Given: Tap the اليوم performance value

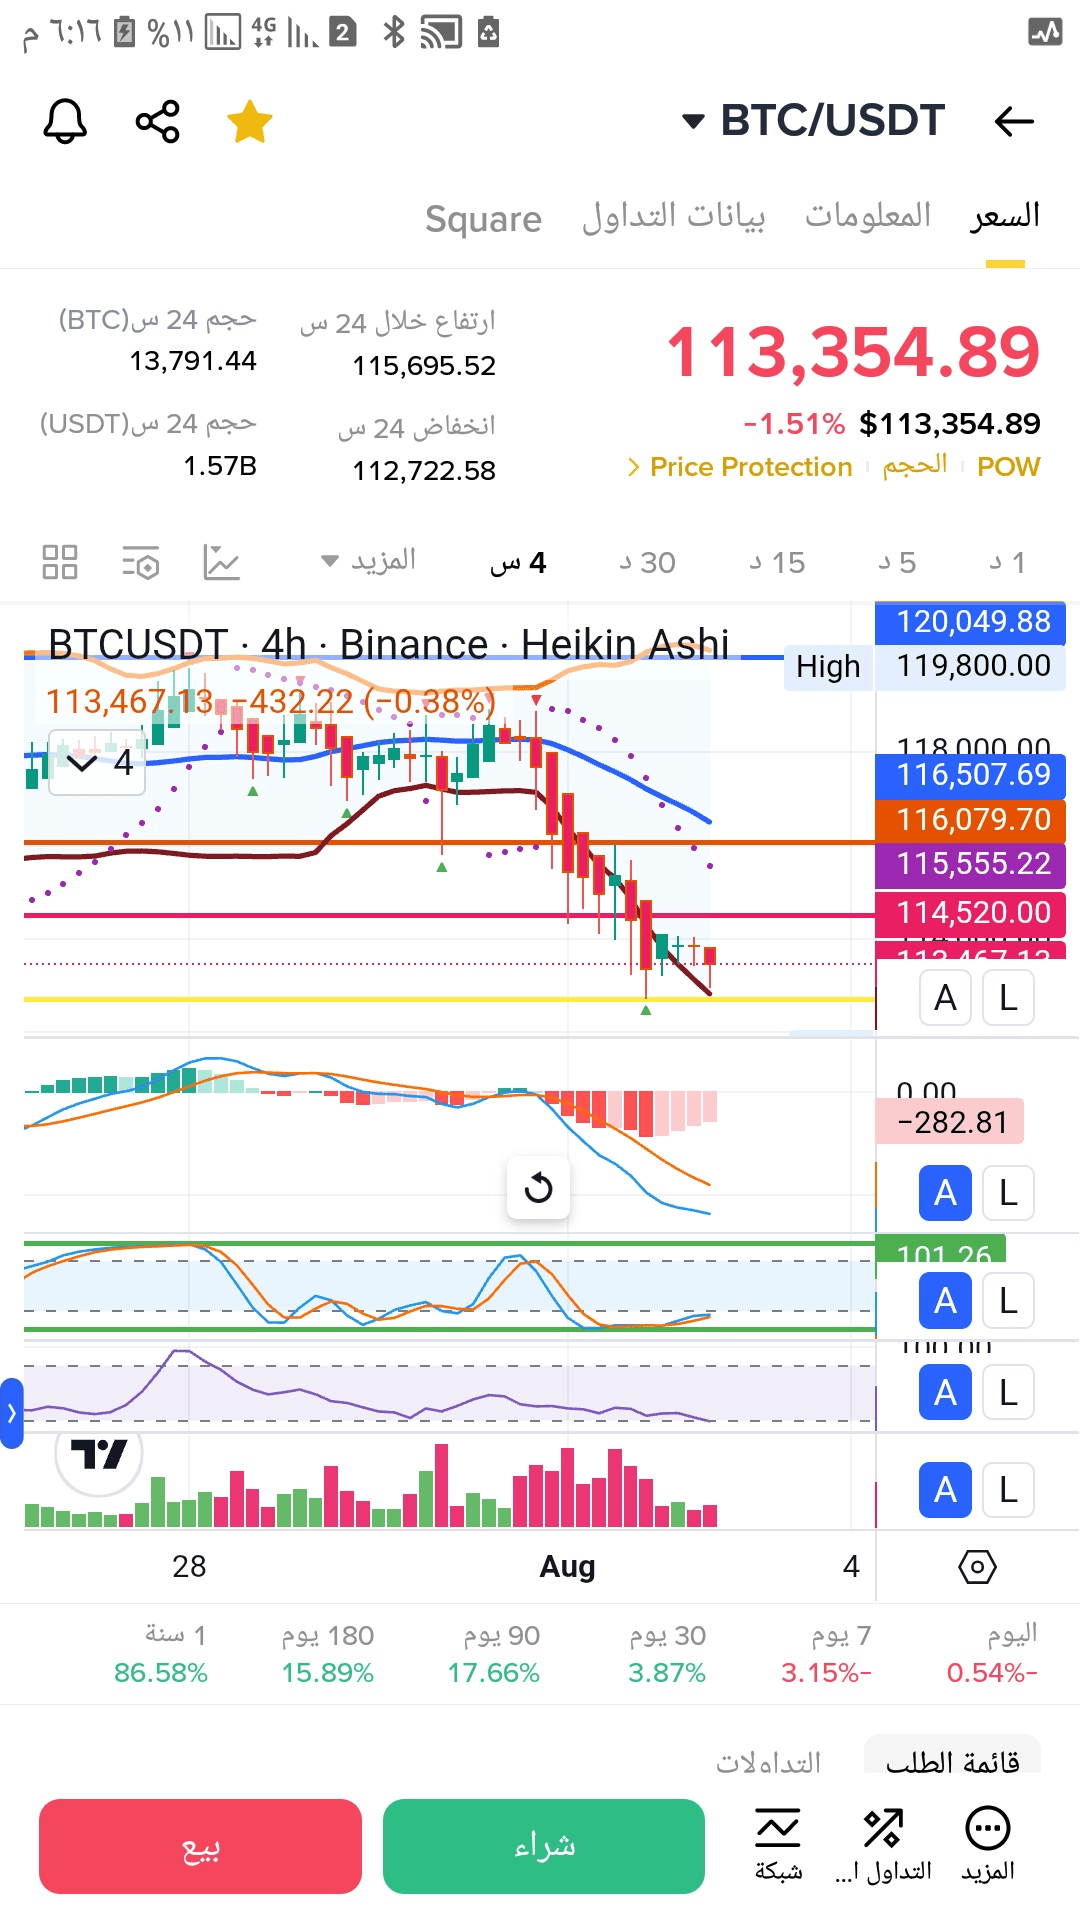Looking at the screenshot, I should pos(992,1672).
